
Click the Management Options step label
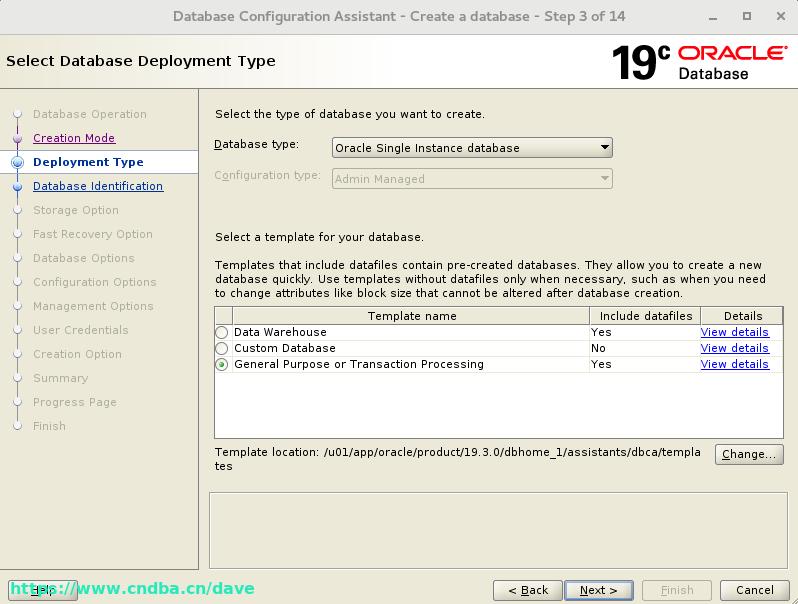(x=93, y=306)
